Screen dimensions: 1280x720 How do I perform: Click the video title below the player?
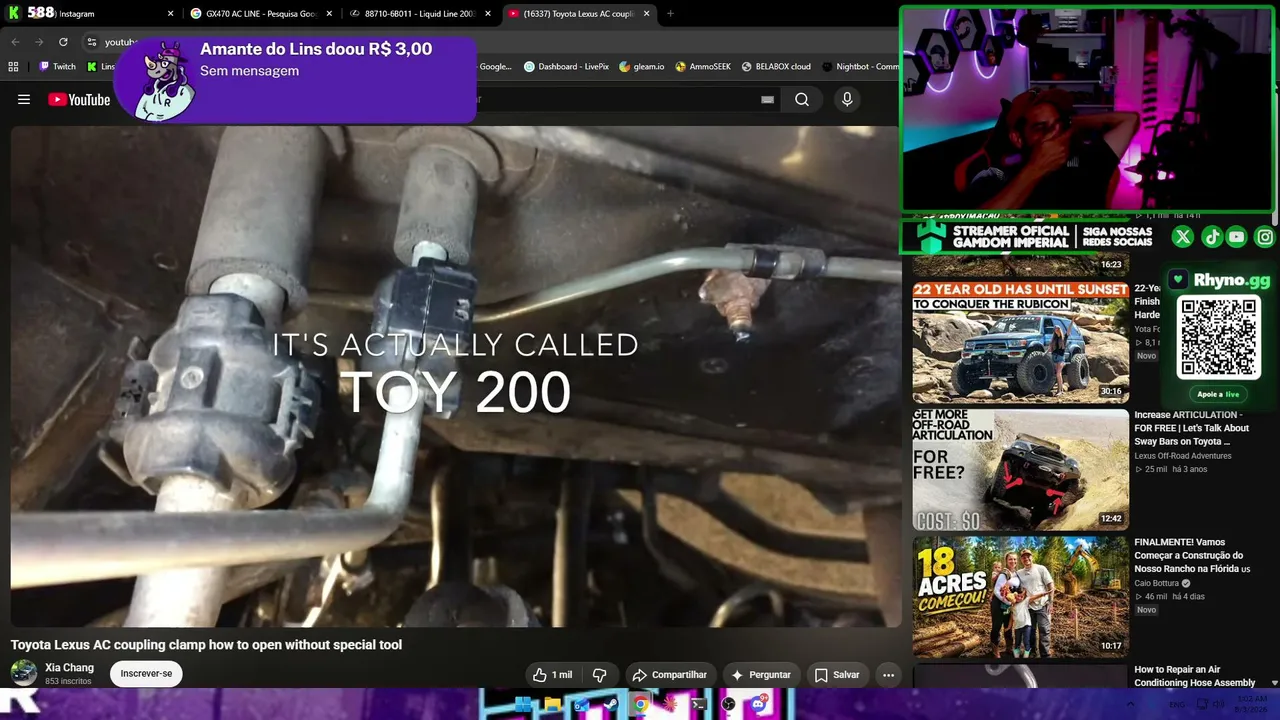click(206, 645)
